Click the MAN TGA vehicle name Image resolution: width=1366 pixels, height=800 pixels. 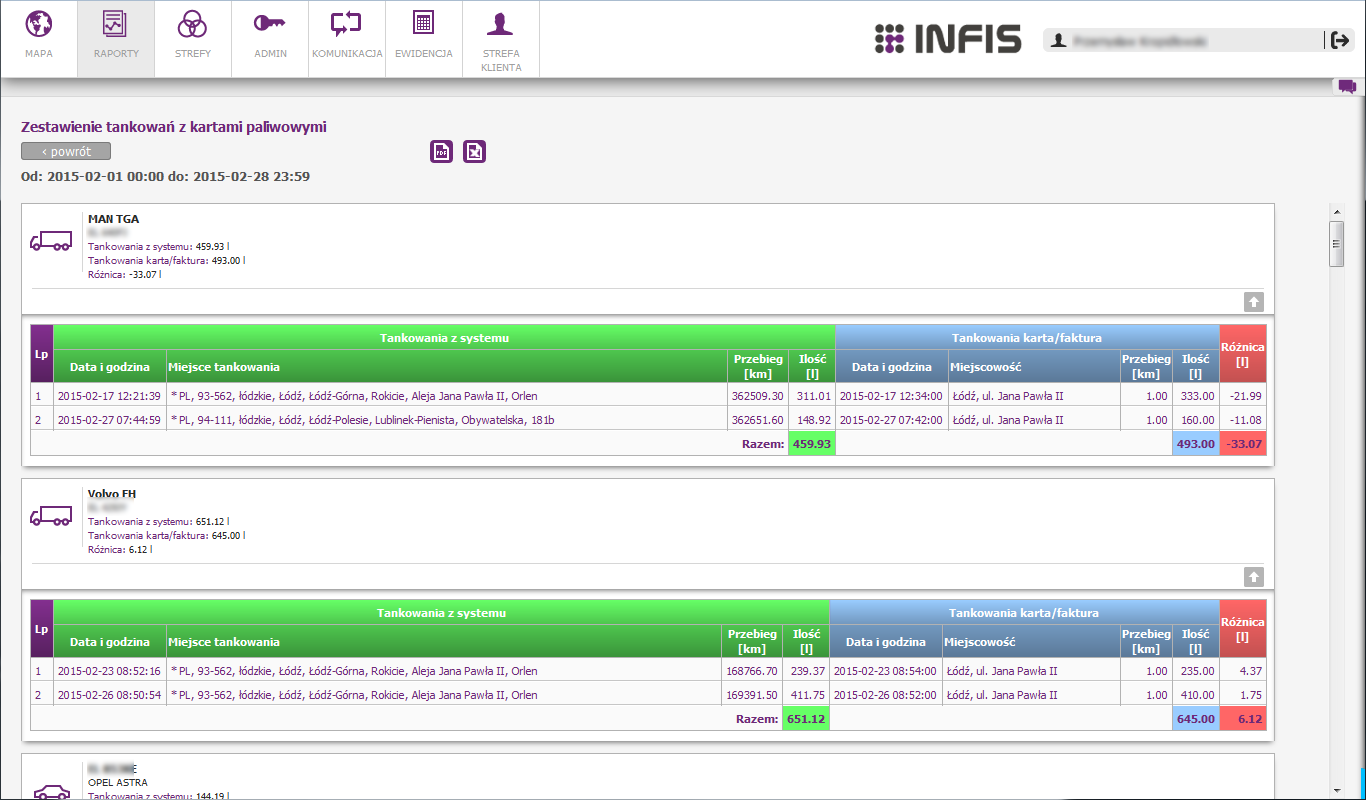coord(113,219)
